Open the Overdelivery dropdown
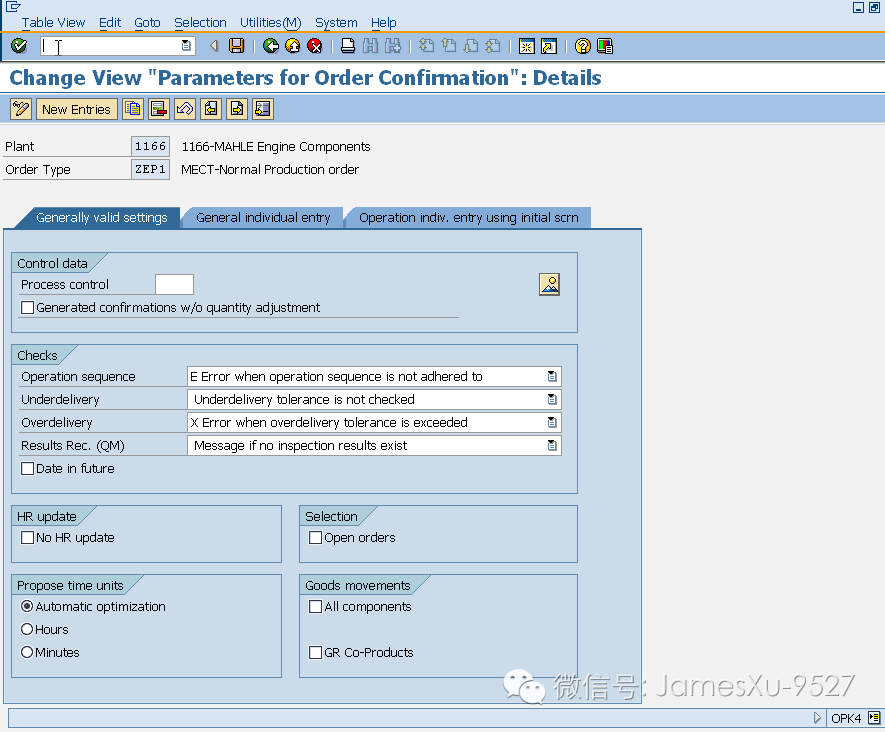885x732 pixels. (552, 422)
